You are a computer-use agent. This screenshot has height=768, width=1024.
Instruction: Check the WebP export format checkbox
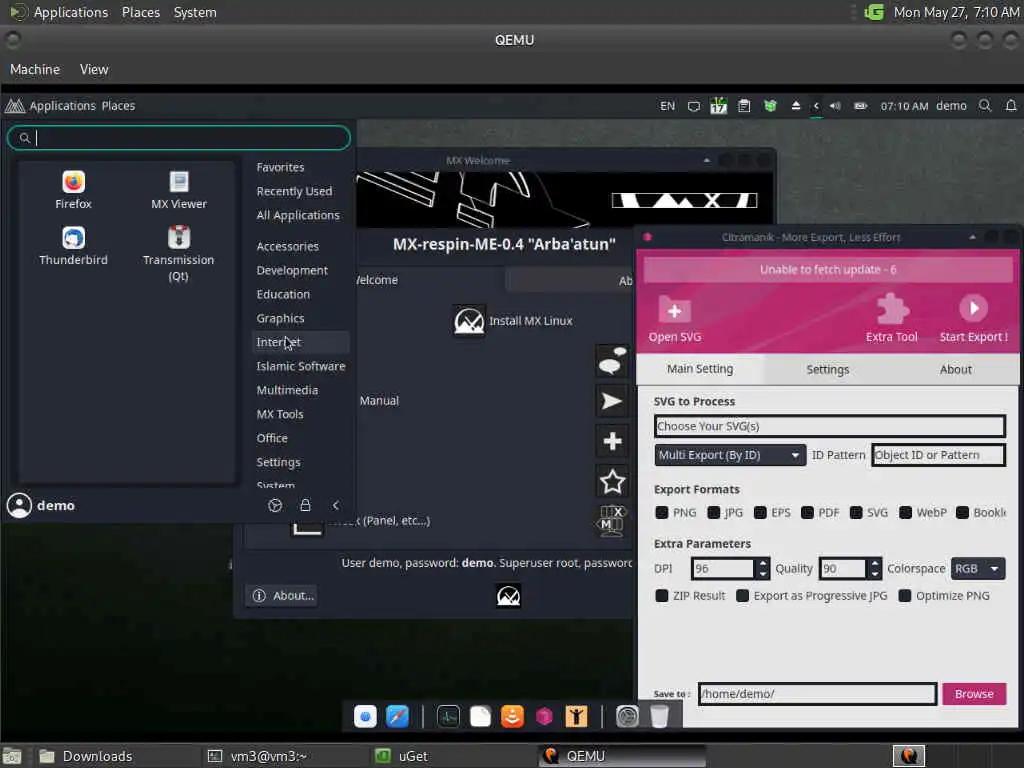tap(905, 513)
